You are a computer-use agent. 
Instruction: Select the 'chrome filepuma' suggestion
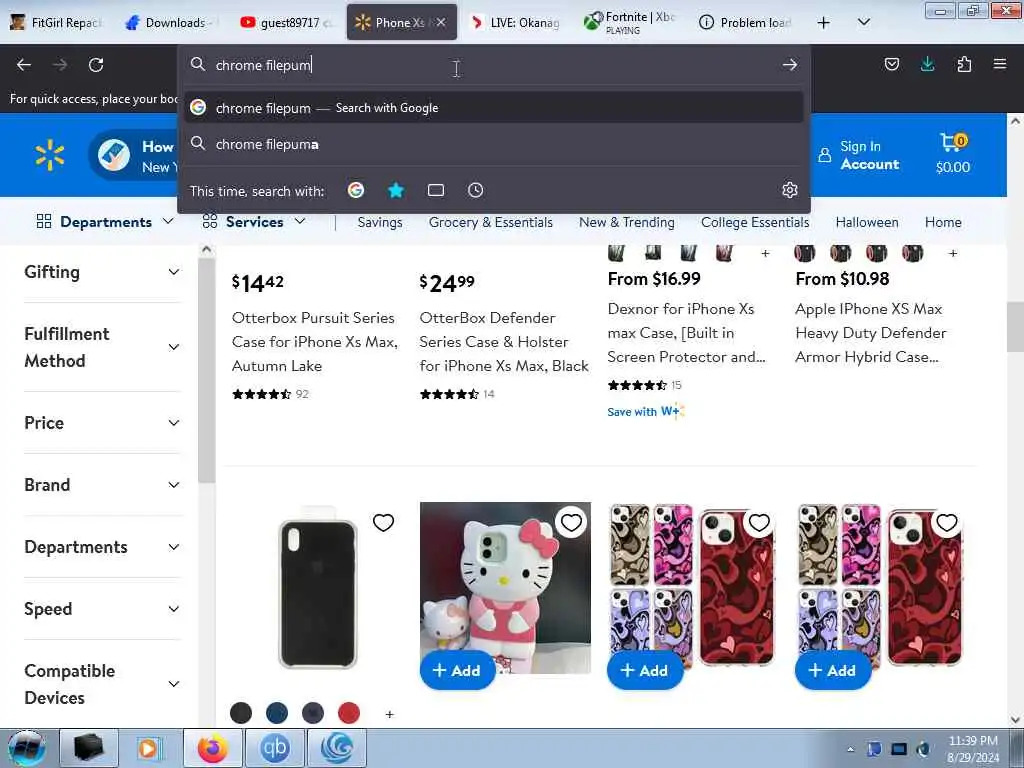pyautogui.click(x=494, y=144)
